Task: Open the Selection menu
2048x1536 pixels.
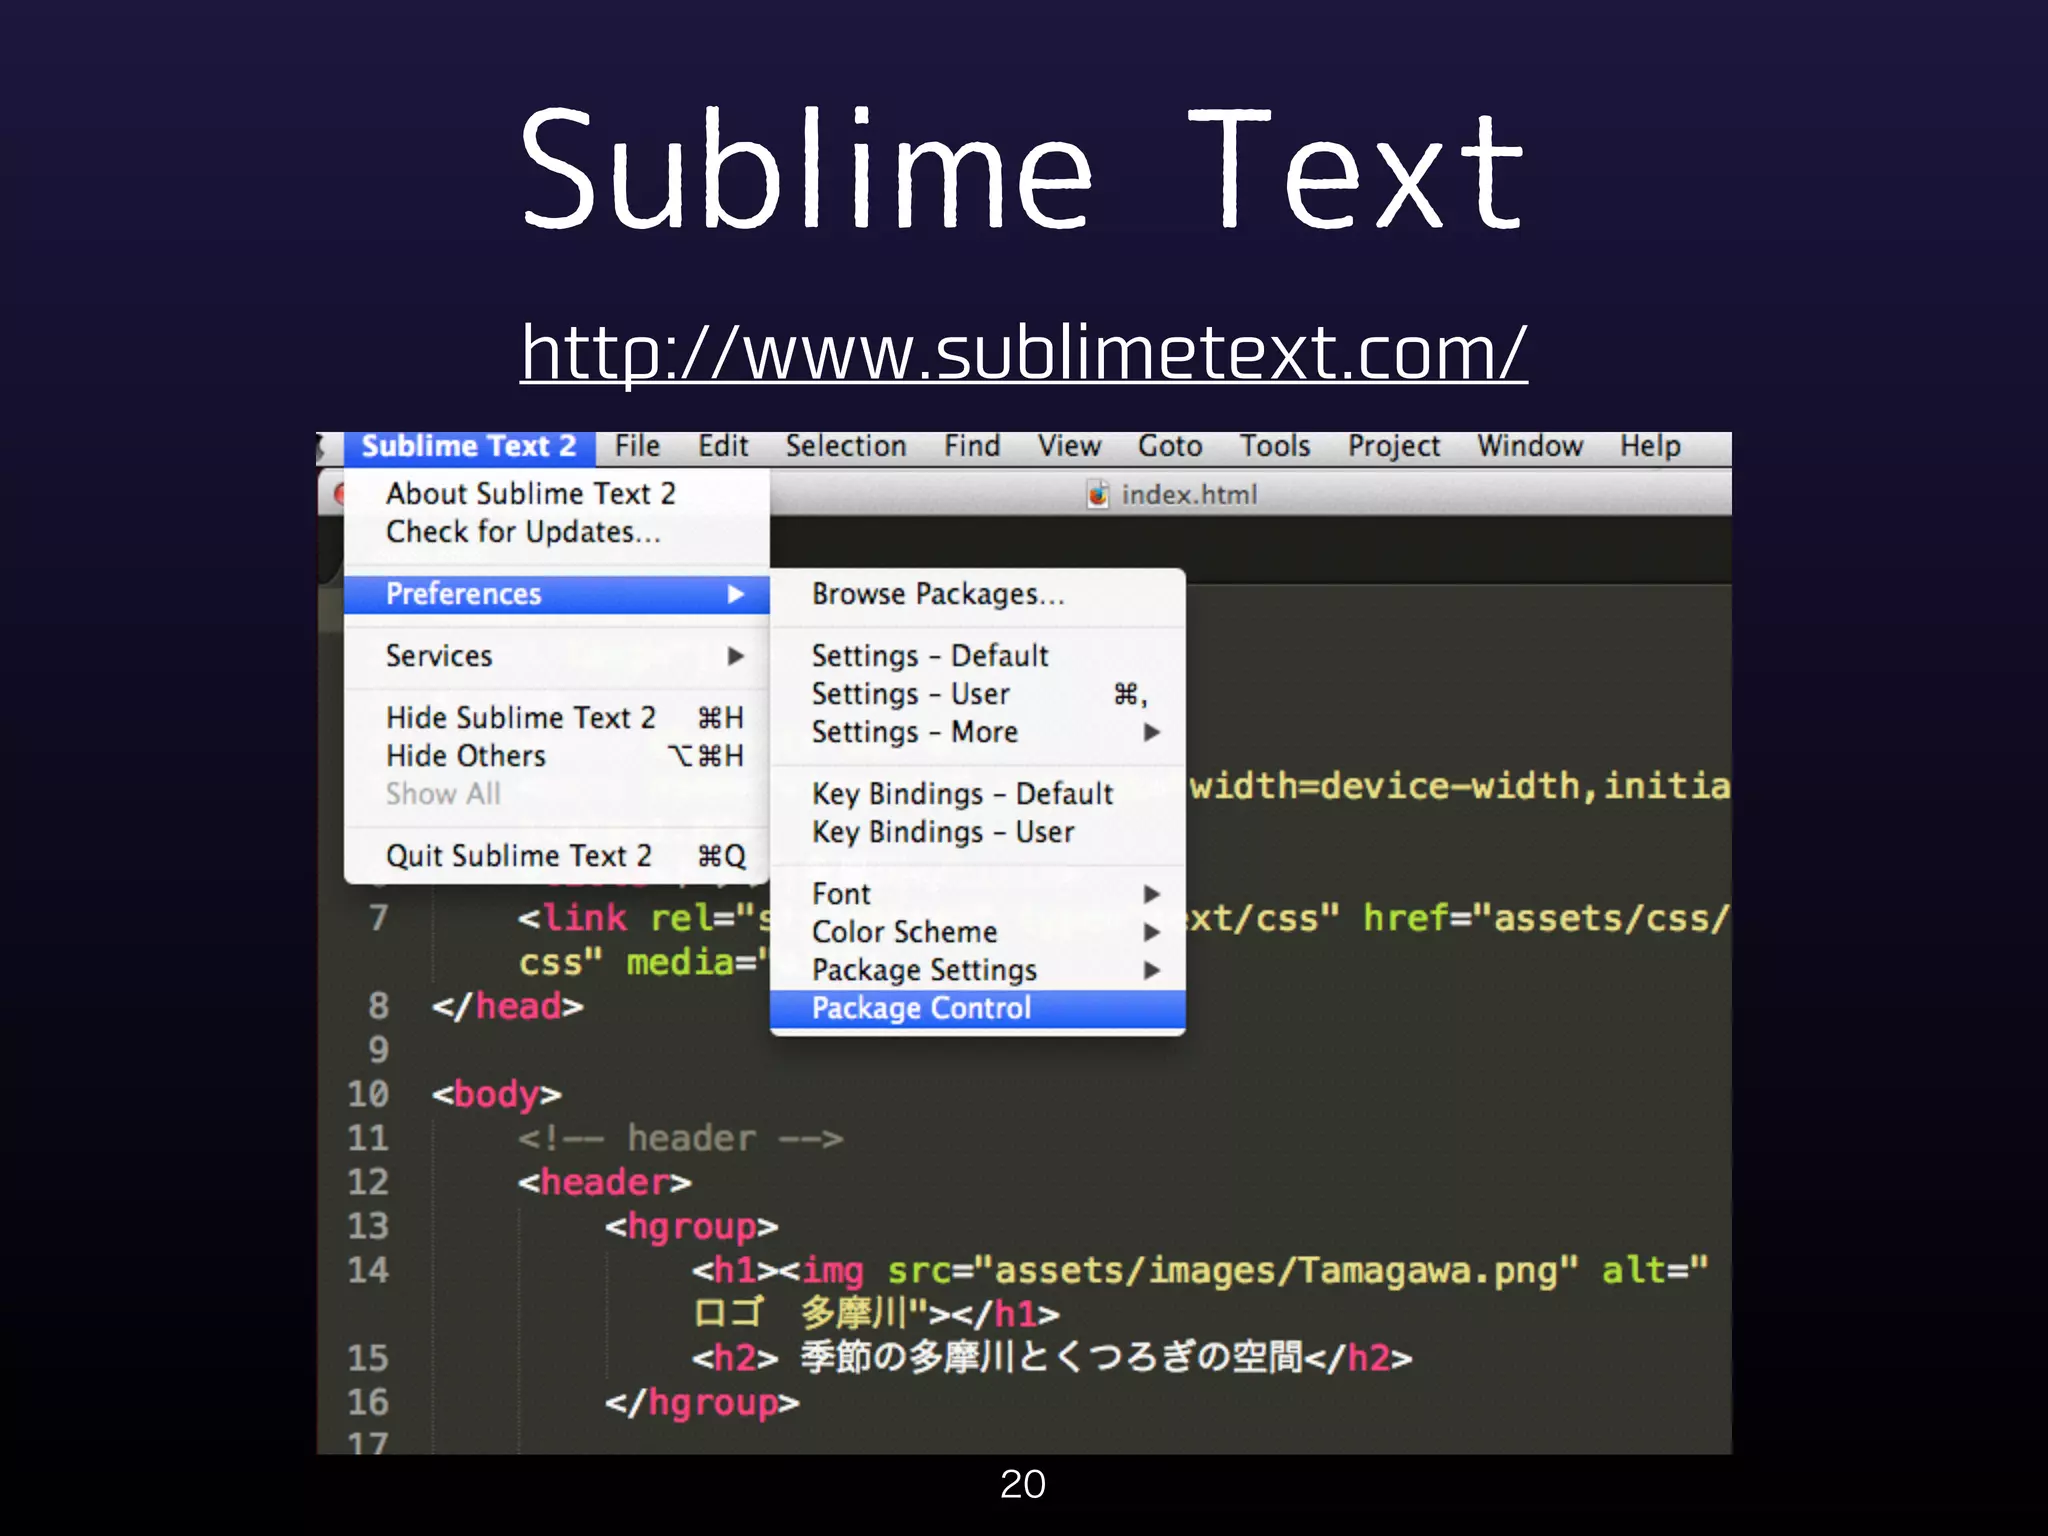Action: tap(846, 446)
